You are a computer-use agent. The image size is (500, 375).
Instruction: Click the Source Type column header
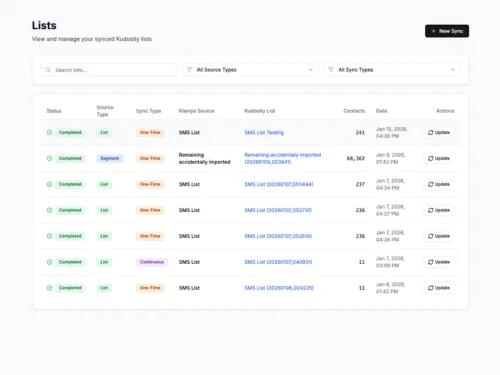(x=105, y=111)
